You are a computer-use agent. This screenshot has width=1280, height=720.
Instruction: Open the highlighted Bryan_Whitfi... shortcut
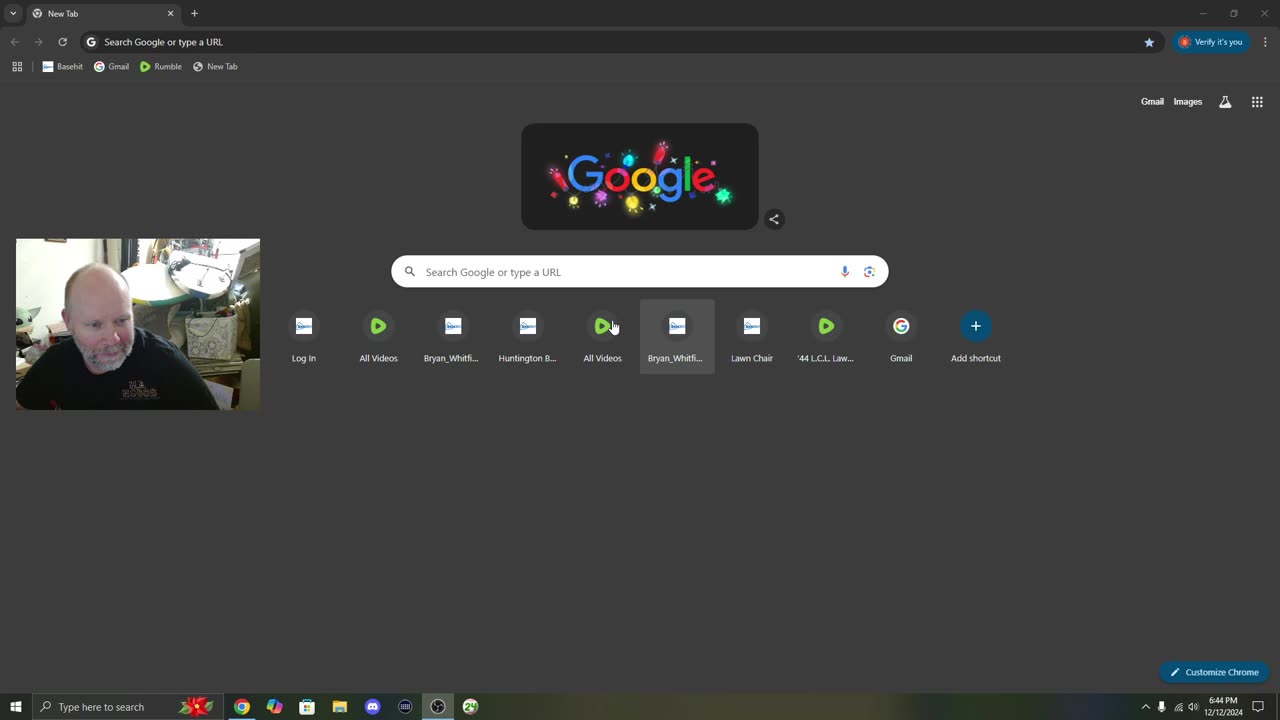[x=677, y=337]
